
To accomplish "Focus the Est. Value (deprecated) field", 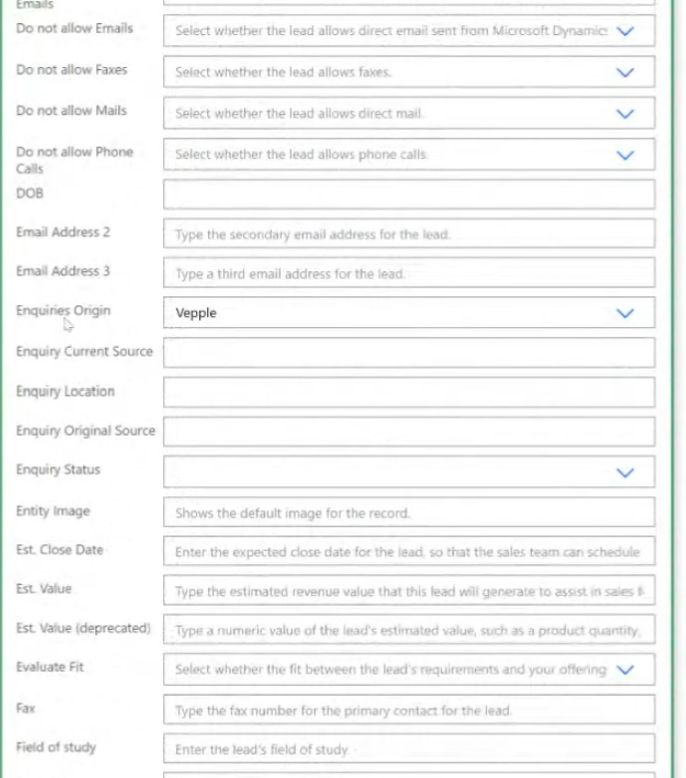I will tap(409, 630).
